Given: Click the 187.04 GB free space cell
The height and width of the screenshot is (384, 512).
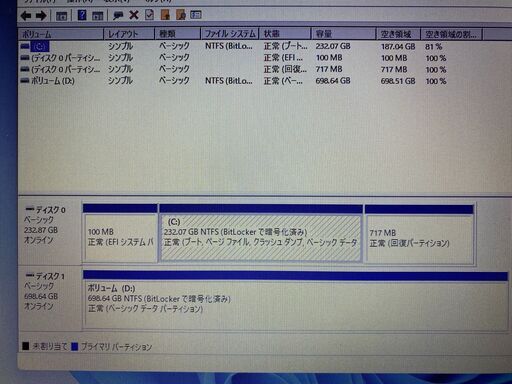Looking at the screenshot, I should pyautogui.click(x=398, y=47).
